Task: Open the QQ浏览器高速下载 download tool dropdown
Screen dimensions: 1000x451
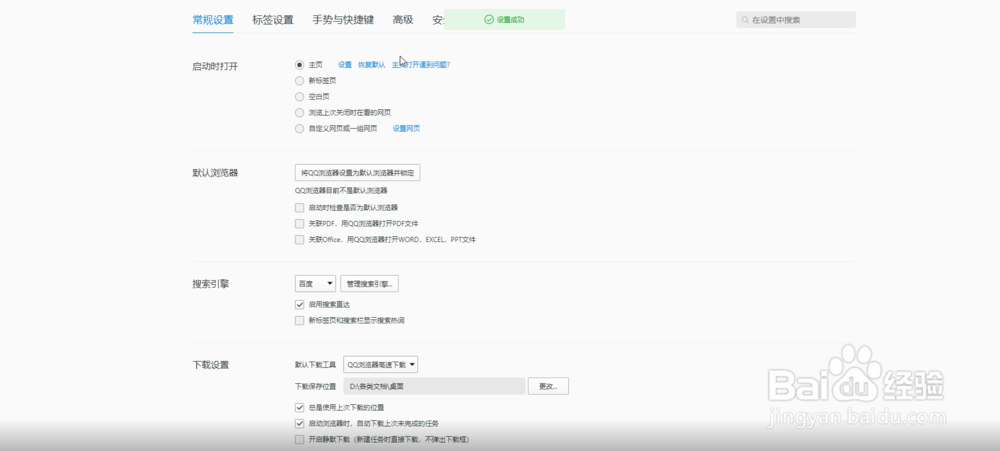Action: (x=381, y=364)
